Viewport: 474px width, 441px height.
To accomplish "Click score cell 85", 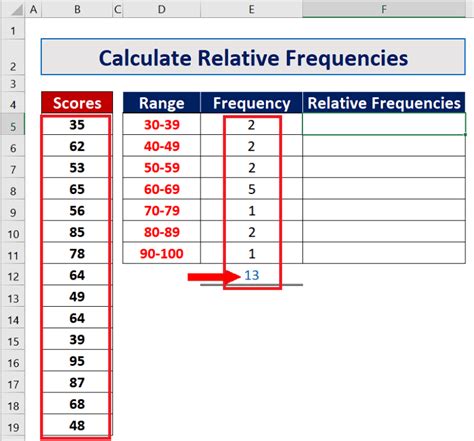I will [77, 232].
